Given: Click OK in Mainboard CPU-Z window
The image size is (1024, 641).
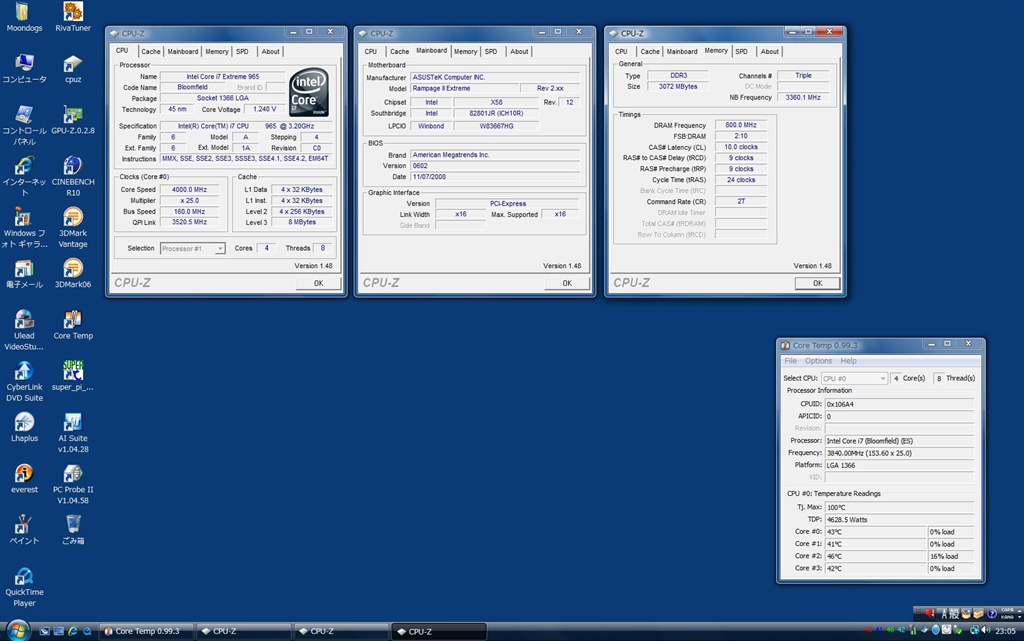Looking at the screenshot, I should tap(567, 283).
